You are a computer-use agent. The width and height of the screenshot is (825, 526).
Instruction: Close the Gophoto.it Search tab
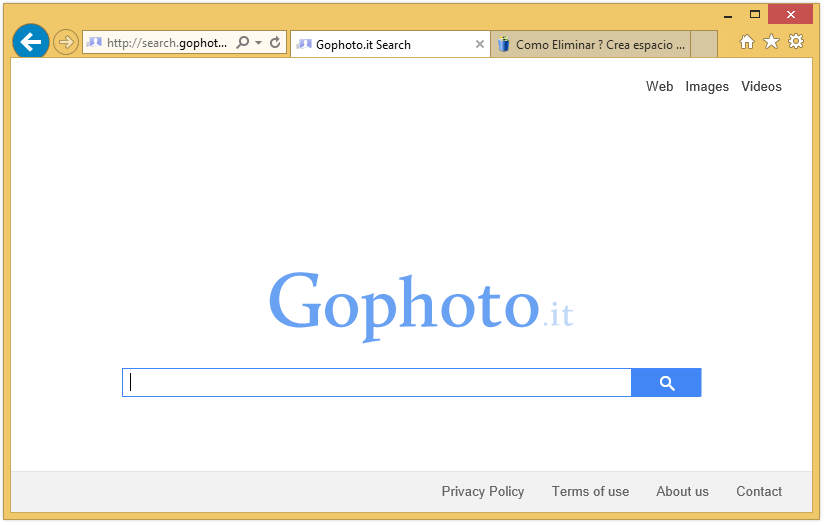coord(479,45)
